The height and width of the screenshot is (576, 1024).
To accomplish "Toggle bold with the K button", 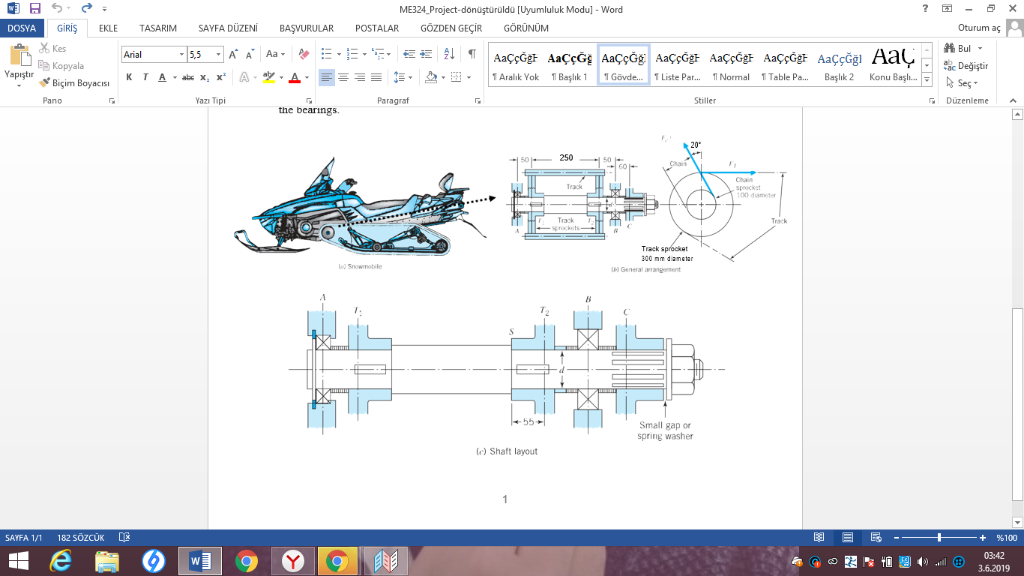I will click(x=129, y=78).
